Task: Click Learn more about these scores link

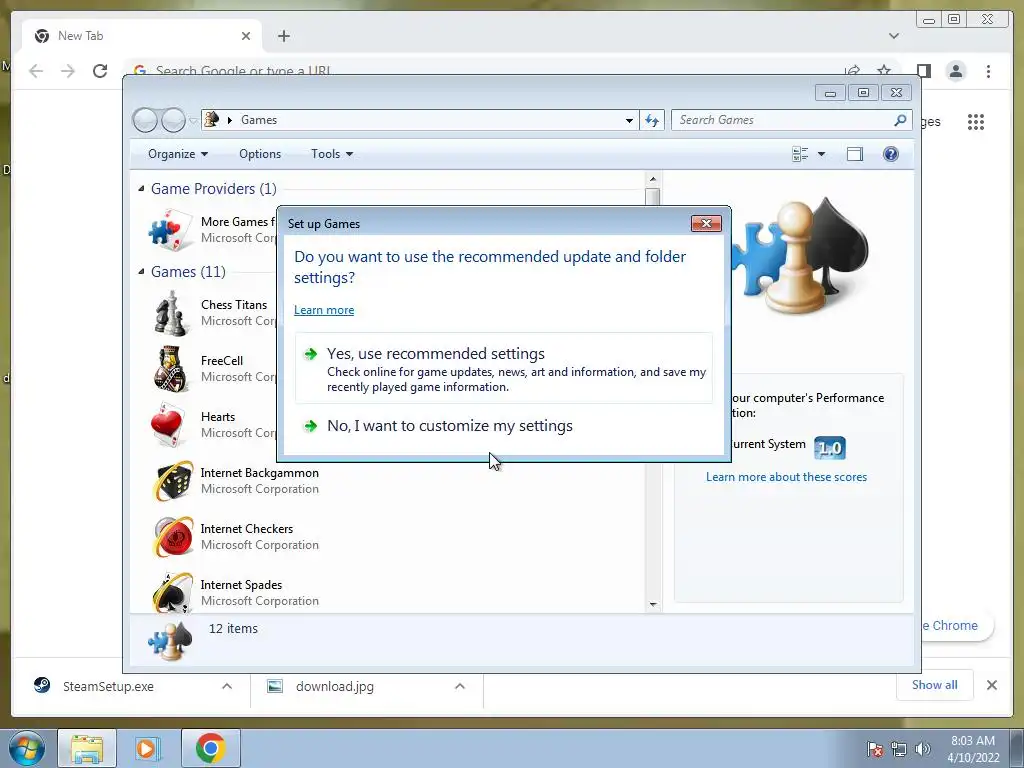Action: point(786,477)
